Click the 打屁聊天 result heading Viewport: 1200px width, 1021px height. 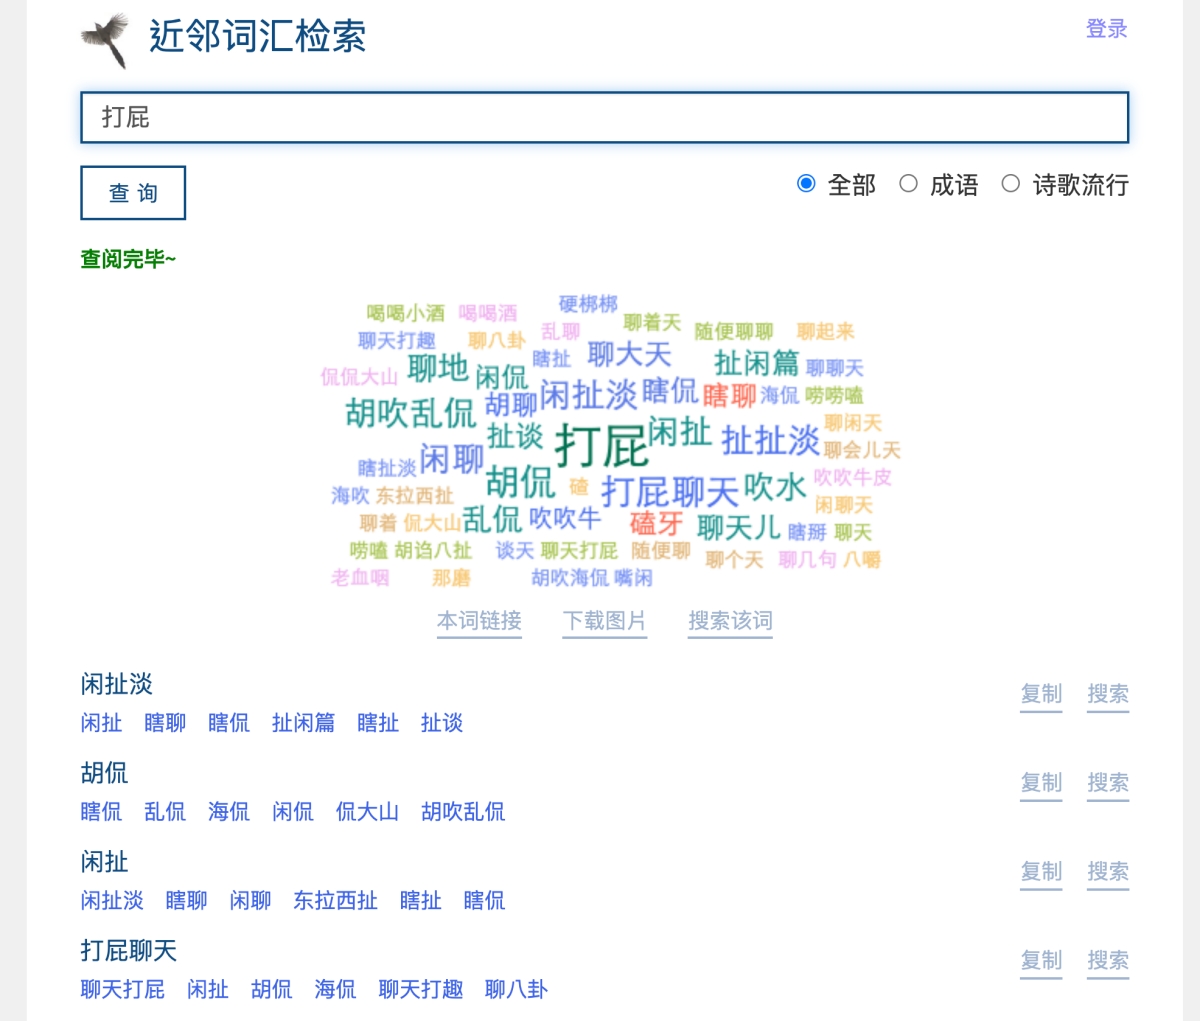(x=128, y=952)
